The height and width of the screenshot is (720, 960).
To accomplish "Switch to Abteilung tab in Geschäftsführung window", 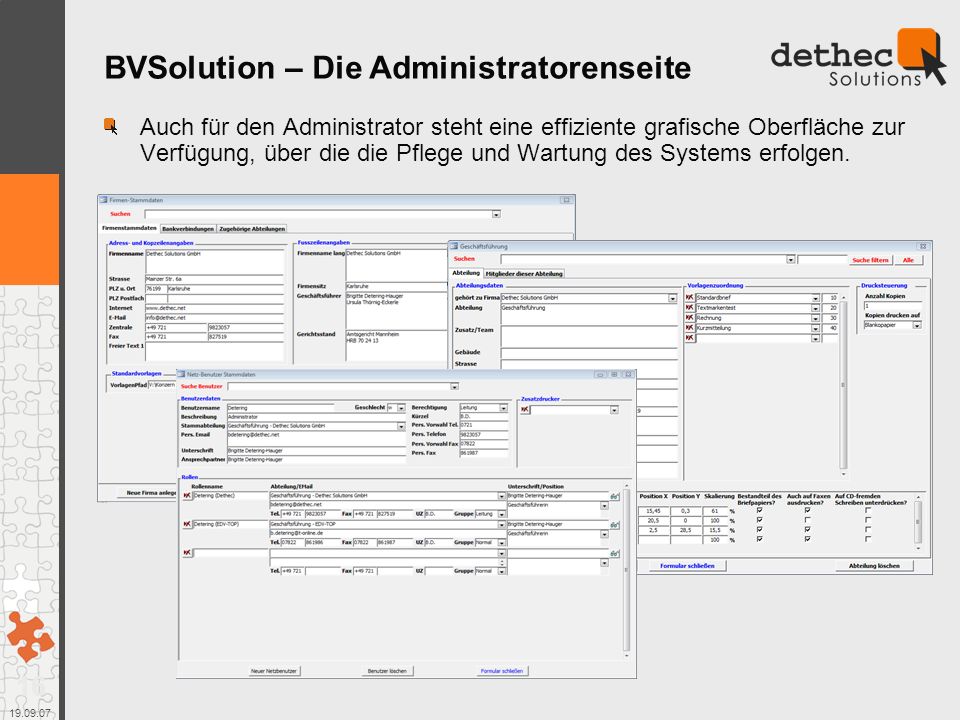I will [x=466, y=273].
